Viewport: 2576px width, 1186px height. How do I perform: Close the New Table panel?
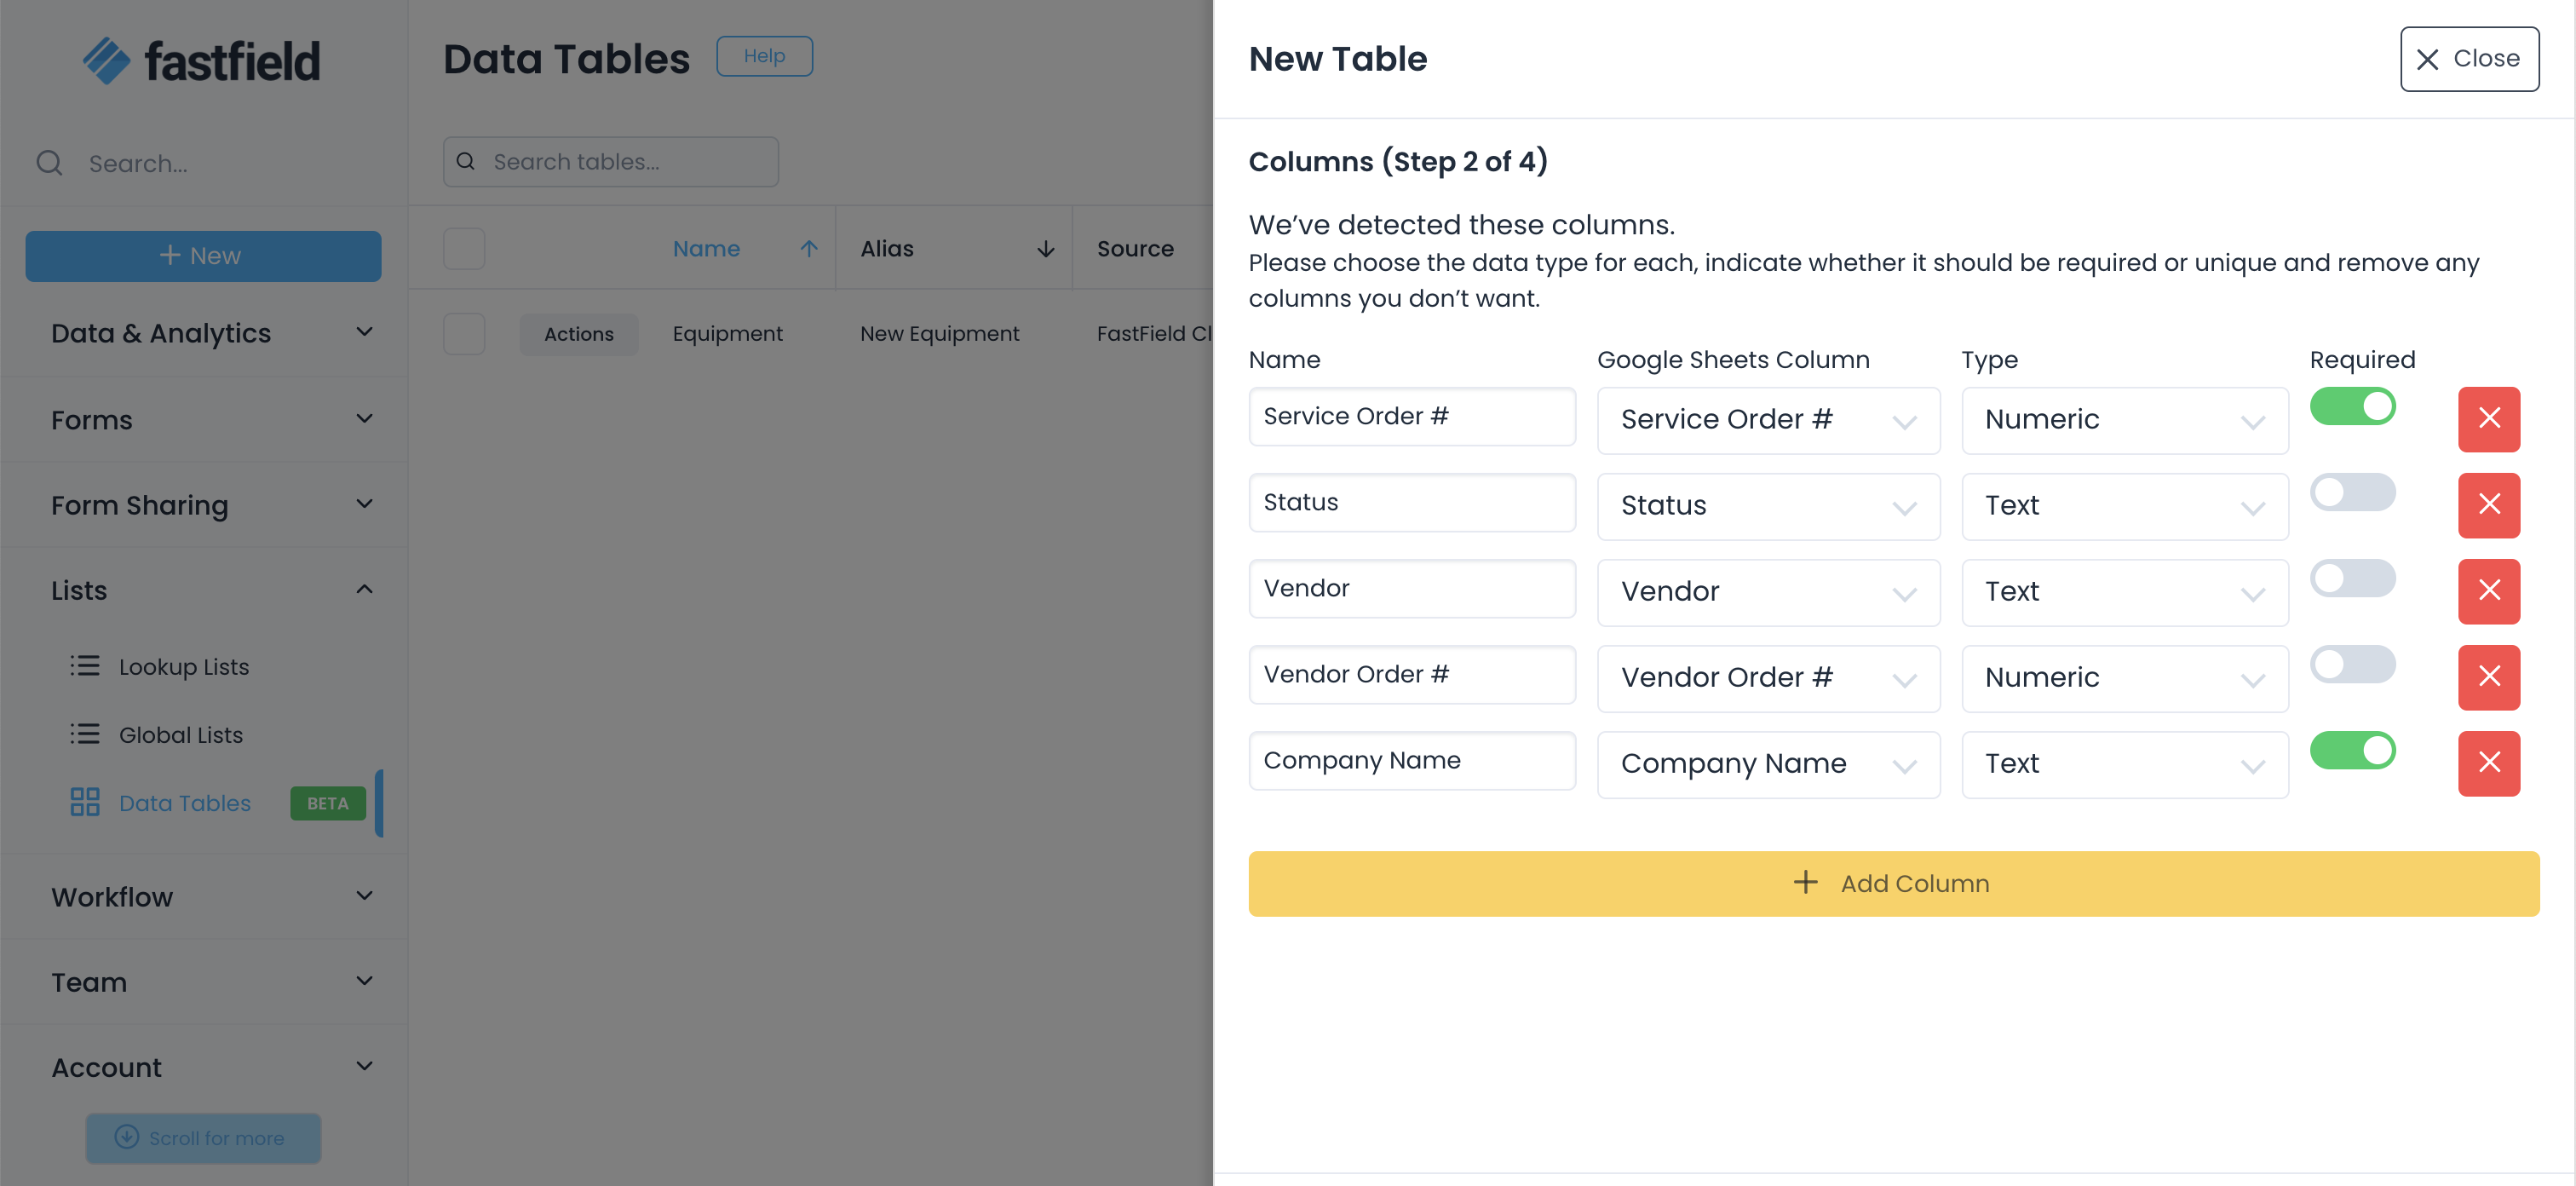click(2468, 59)
